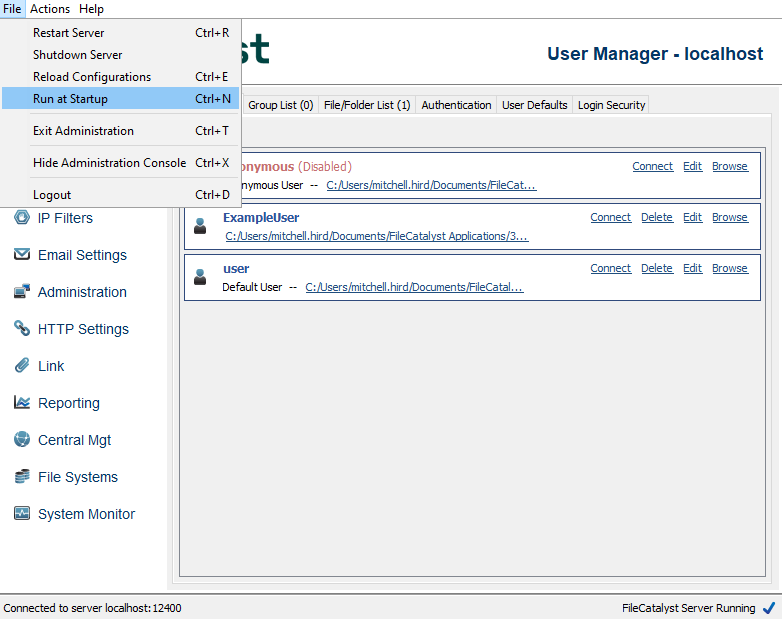This screenshot has width=782, height=619.
Task: Open File Systems in sidebar
Action: point(78,477)
